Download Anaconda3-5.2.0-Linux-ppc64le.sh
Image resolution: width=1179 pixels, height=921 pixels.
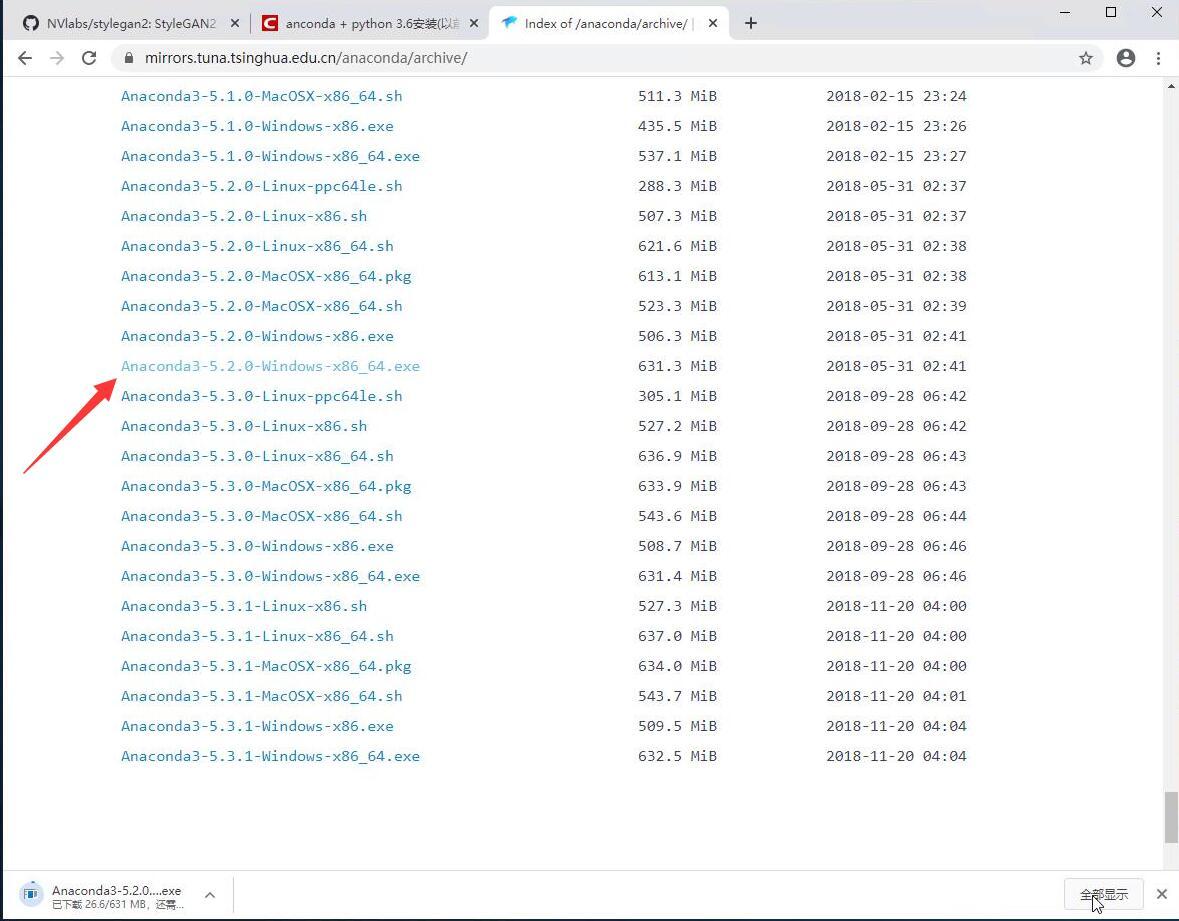262,186
